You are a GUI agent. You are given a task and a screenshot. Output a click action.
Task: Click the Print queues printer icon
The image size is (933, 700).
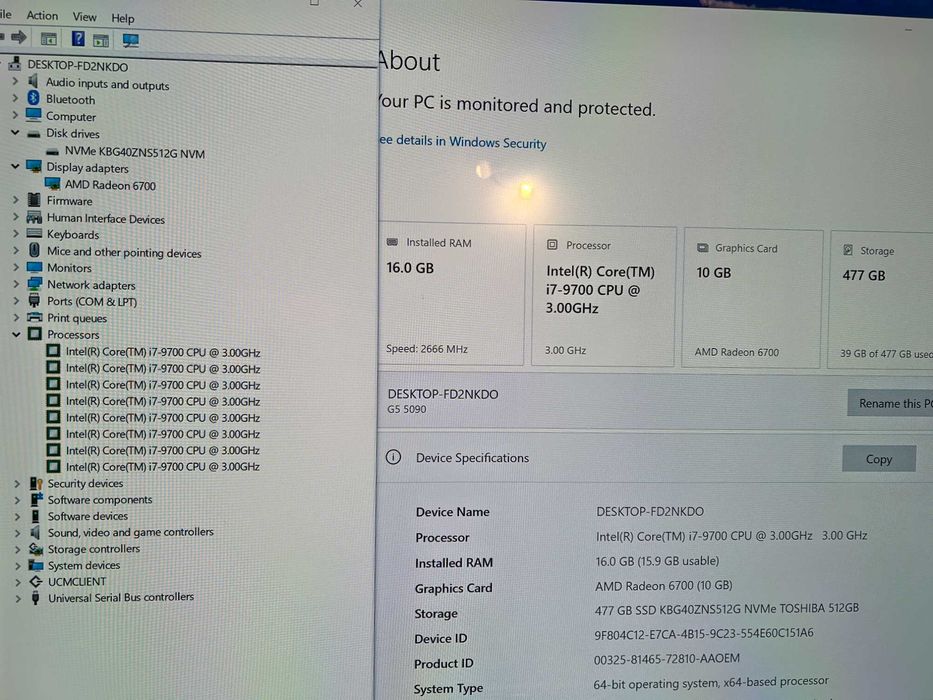(x=35, y=317)
